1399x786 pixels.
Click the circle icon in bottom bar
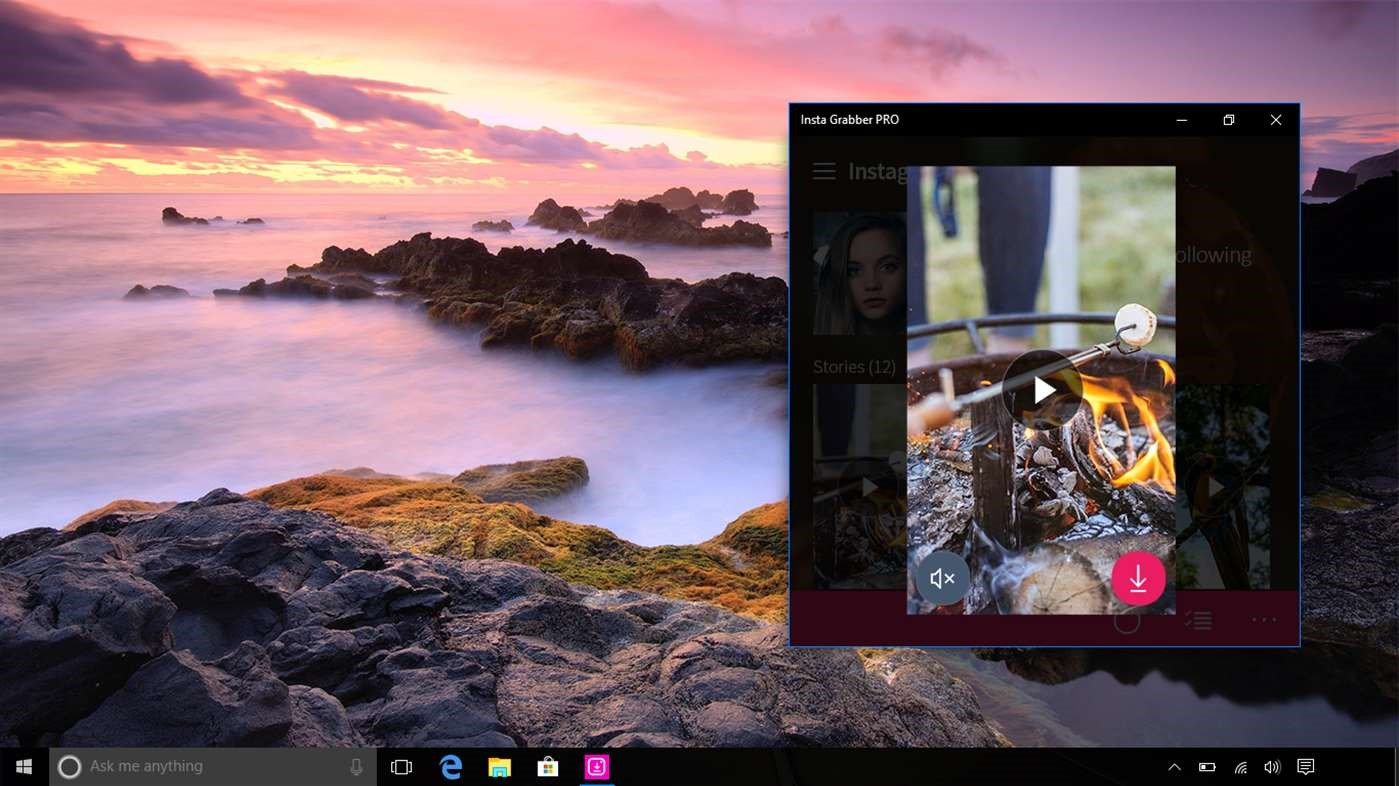pyautogui.click(x=1127, y=621)
